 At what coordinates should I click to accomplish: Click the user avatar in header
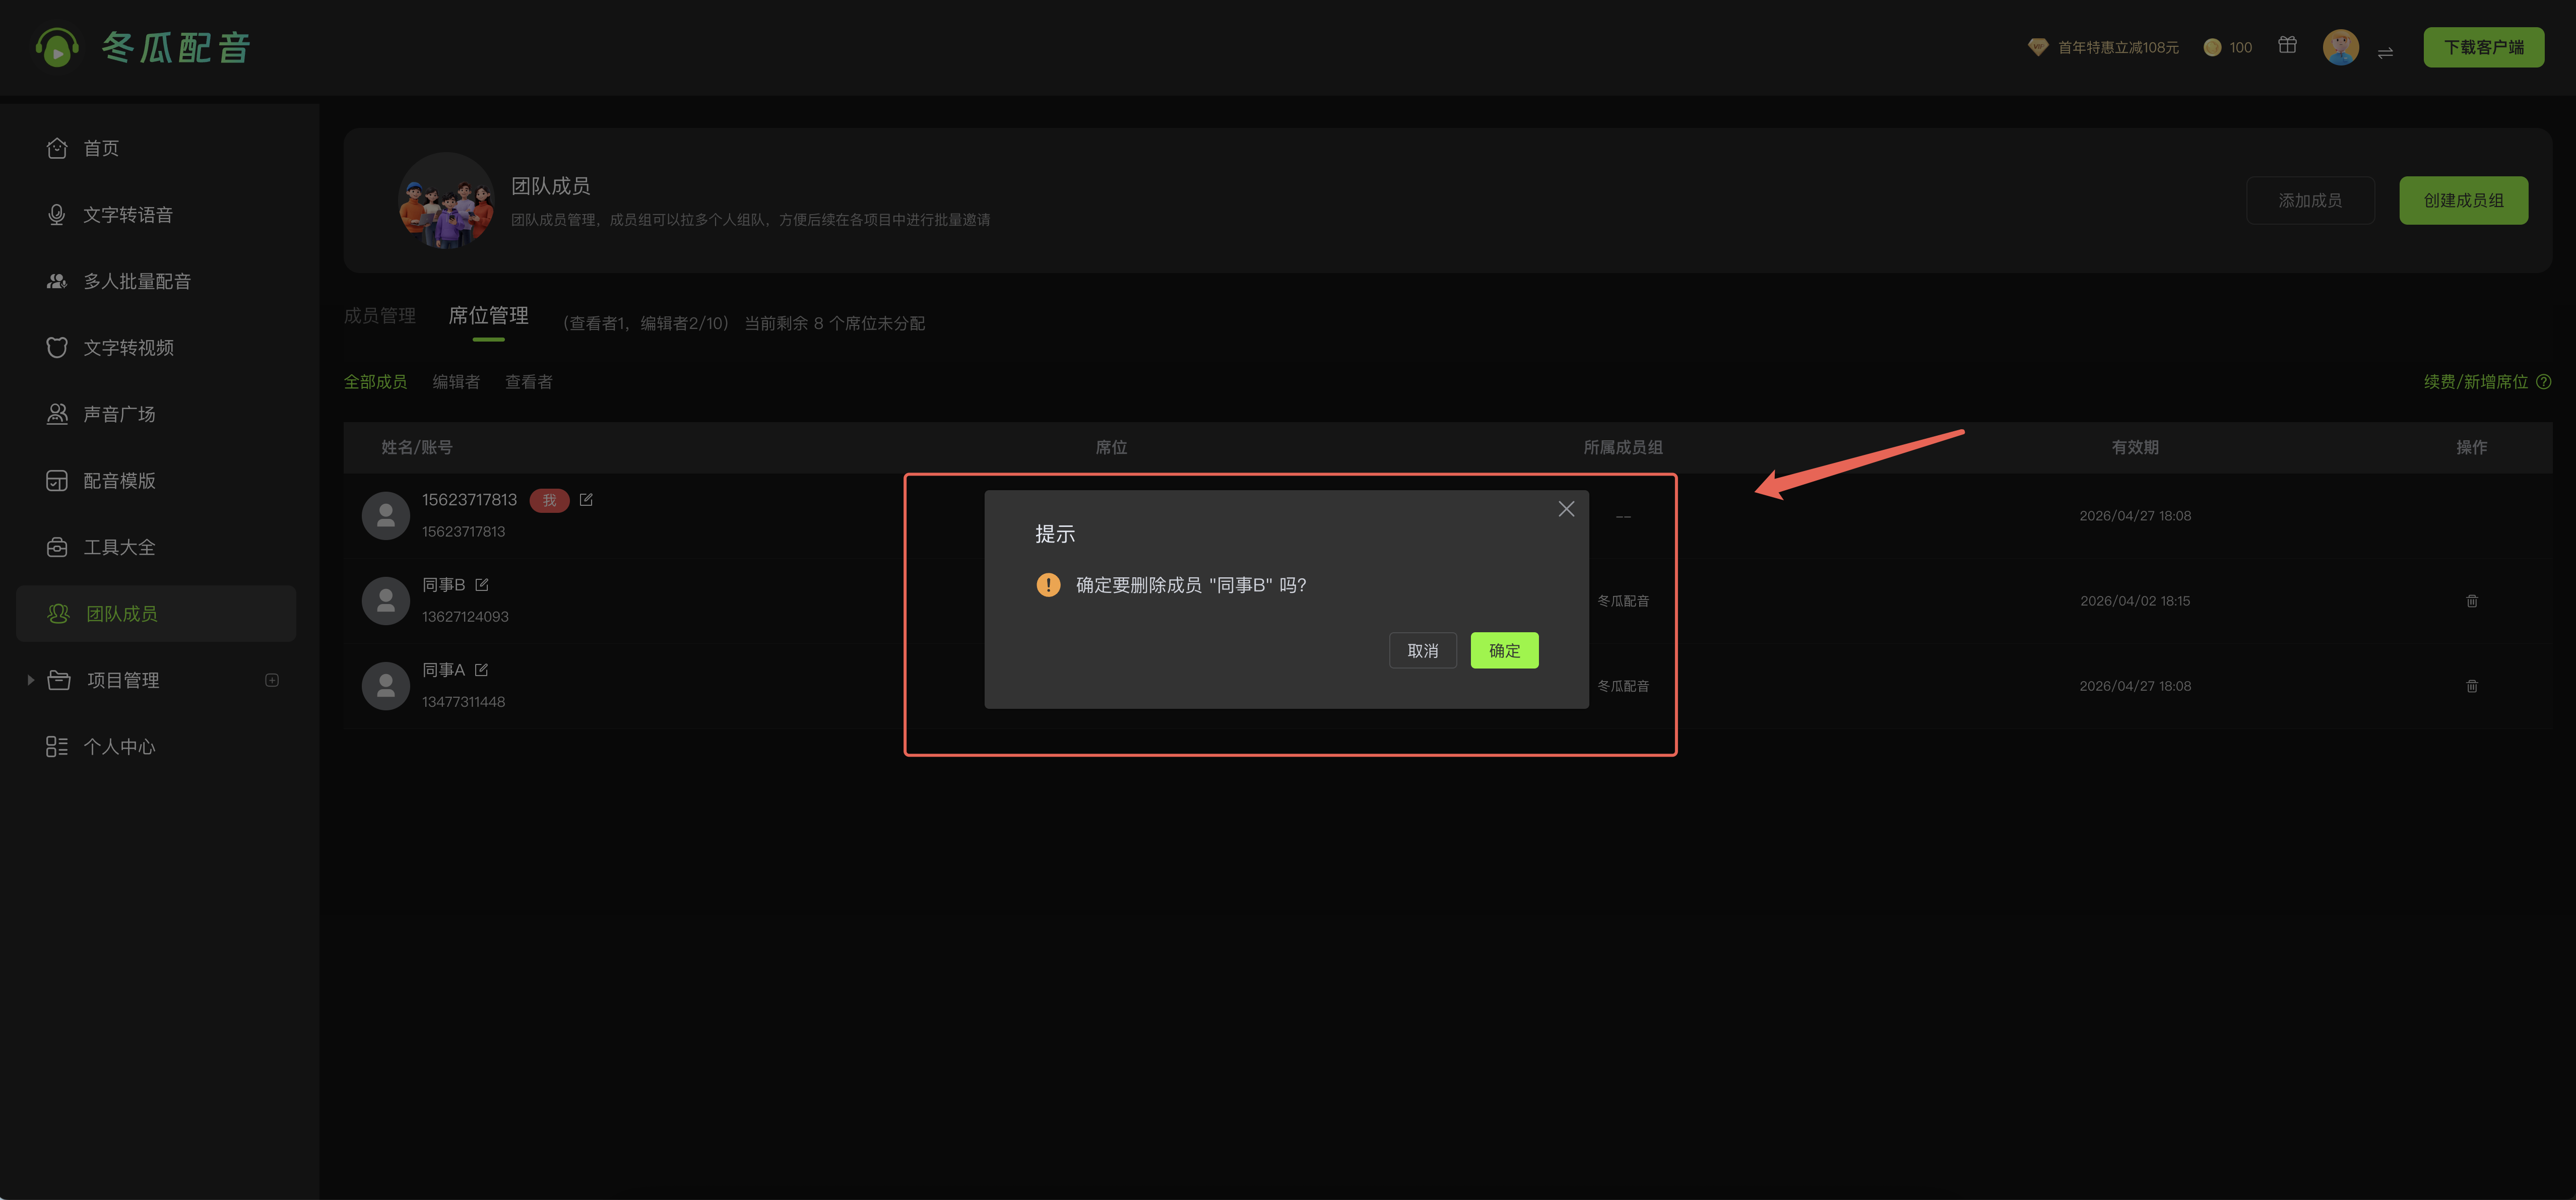tap(2340, 47)
